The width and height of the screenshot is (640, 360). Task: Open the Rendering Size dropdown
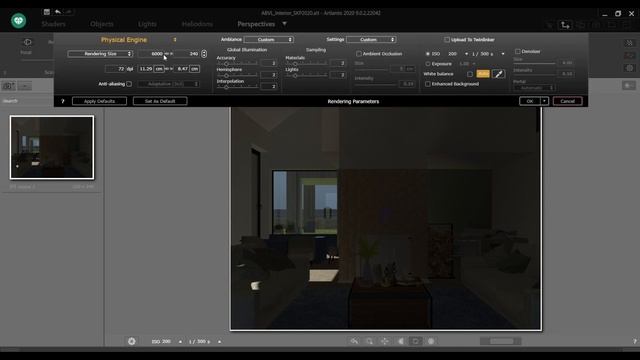(100, 54)
